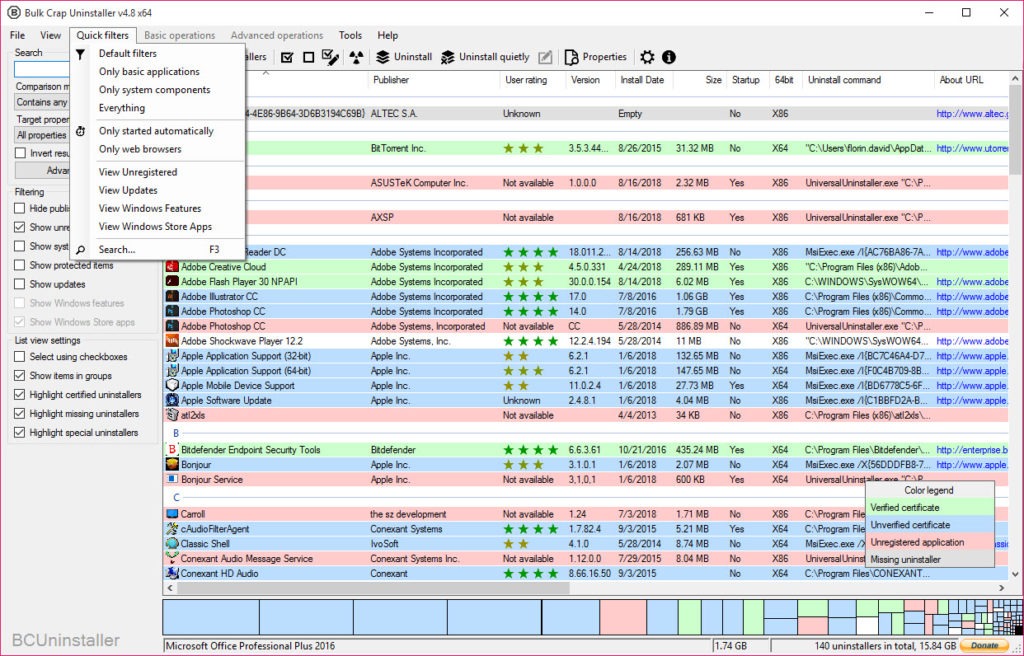Click the invert selection checkbox-pencil icon
The width and height of the screenshot is (1024, 656).
click(330, 57)
